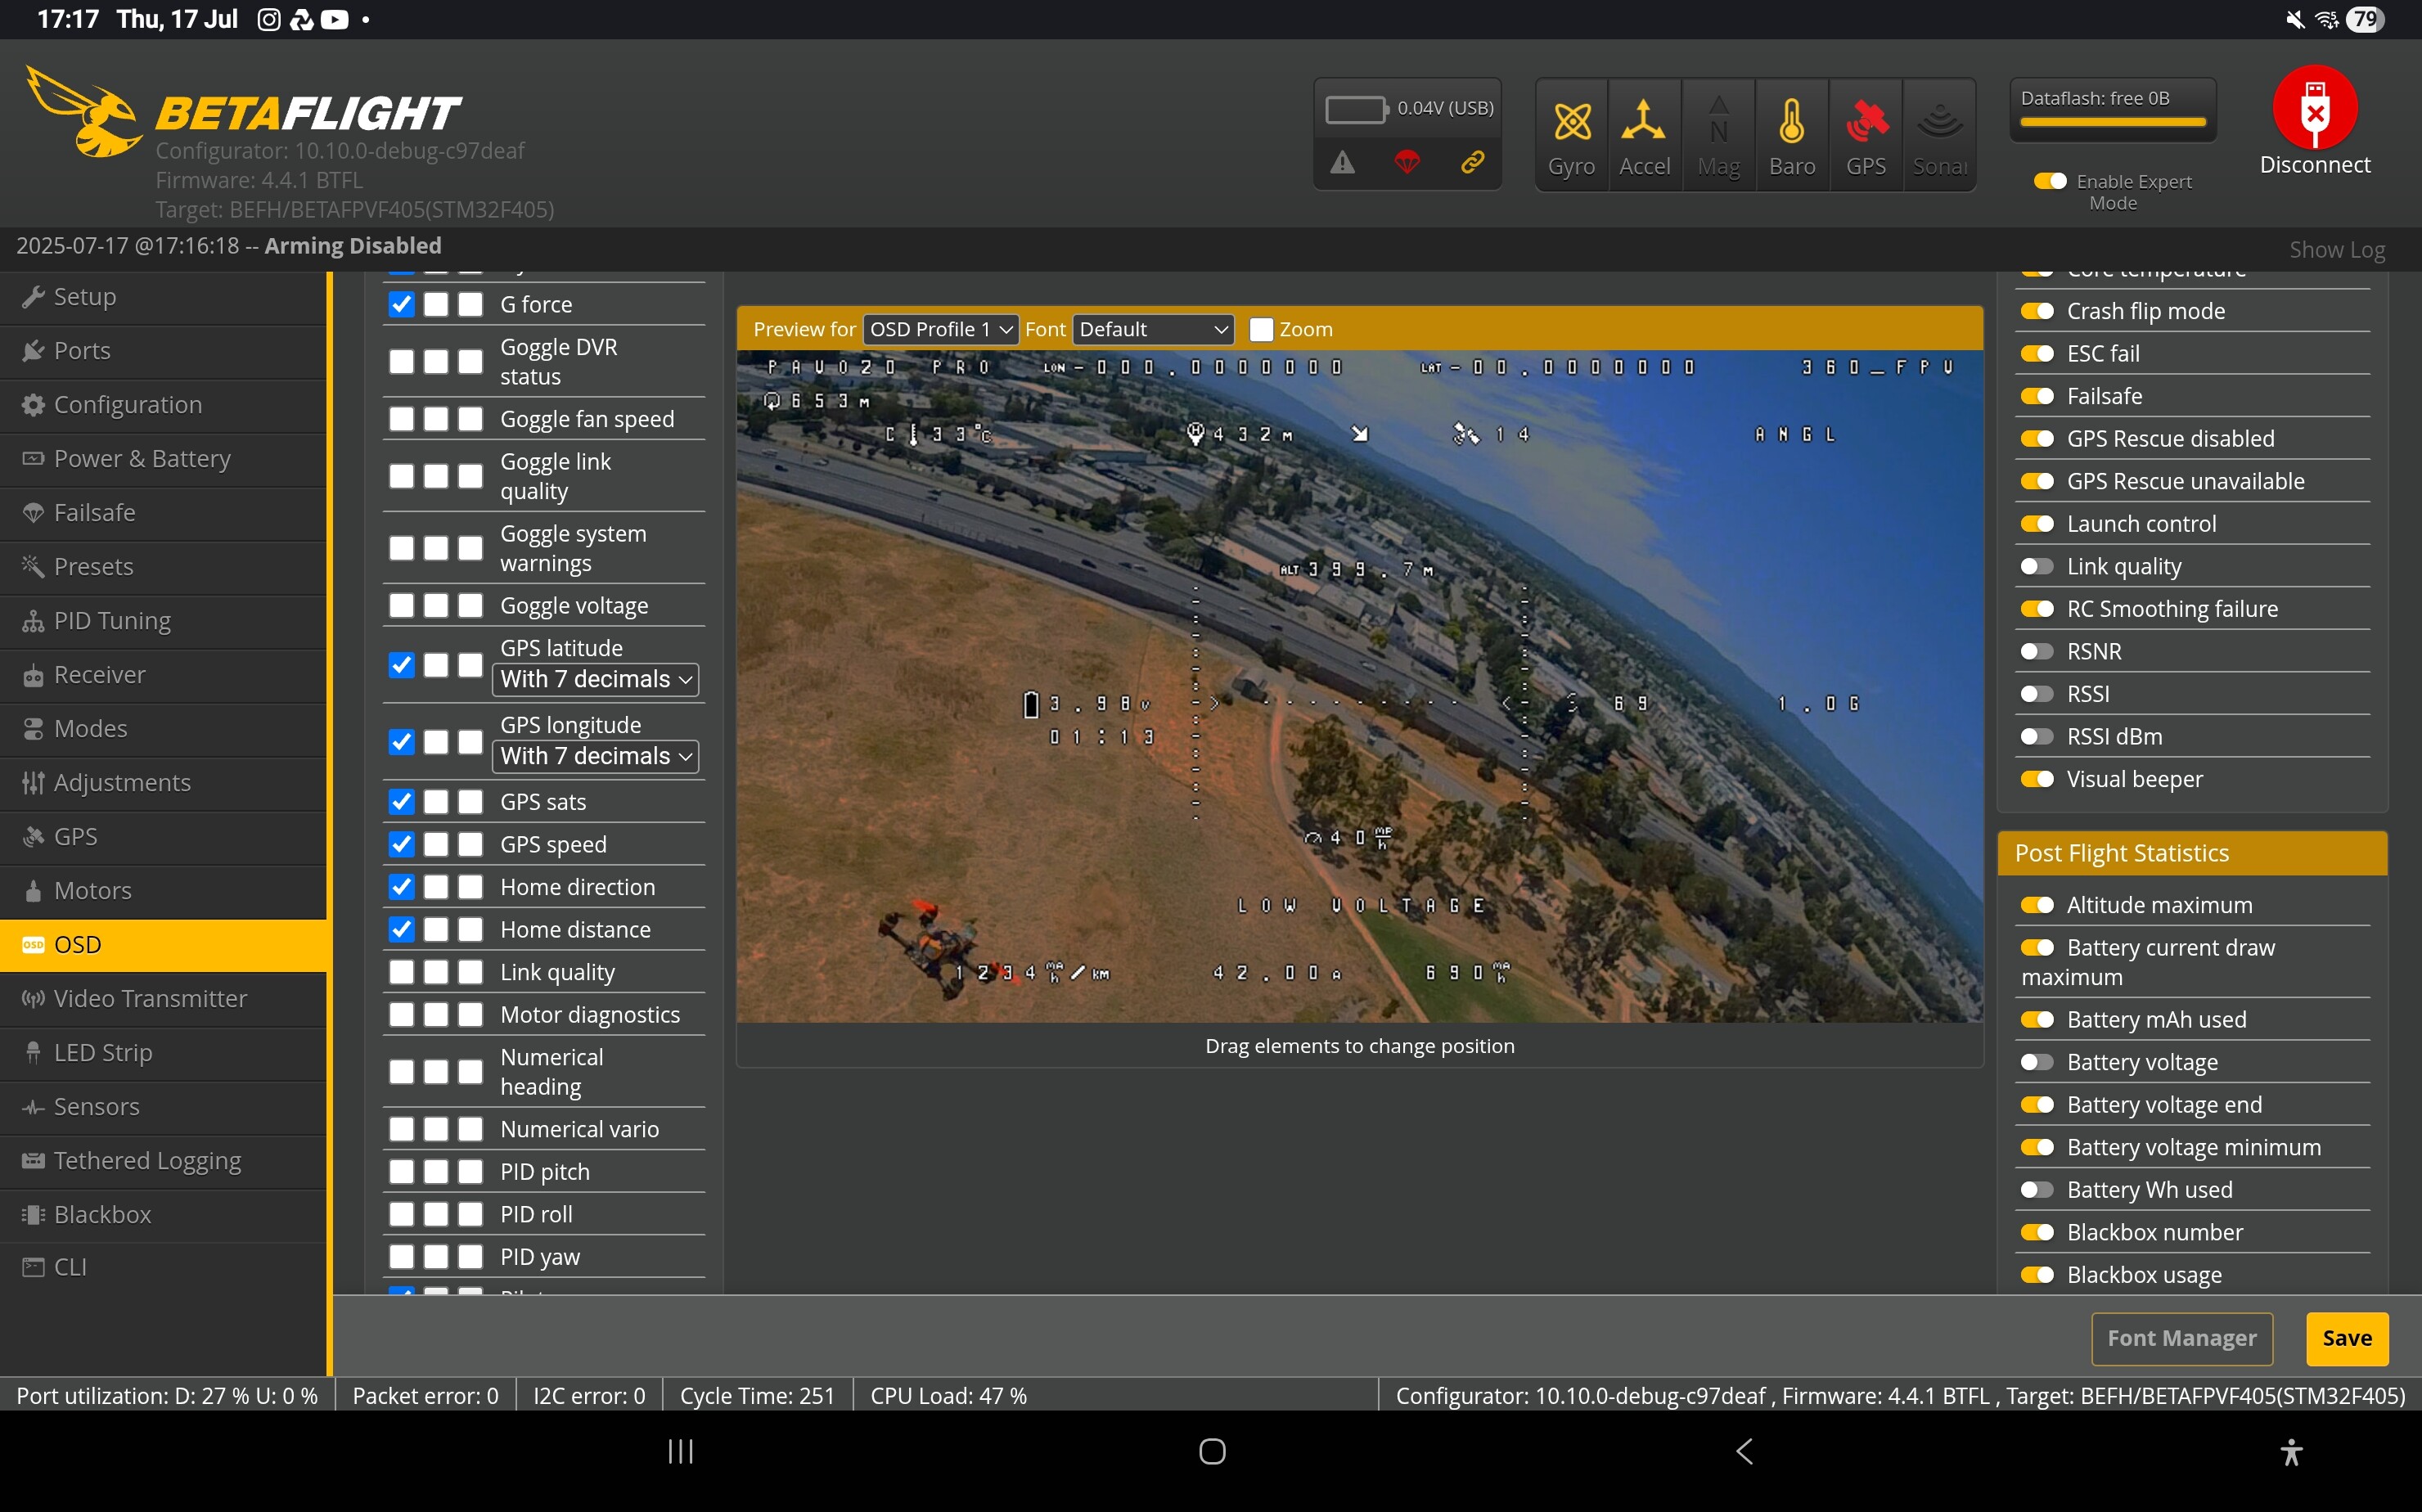This screenshot has height=1512, width=2422.
Task: Click the red Disconnect USB icon
Action: pos(2314,108)
